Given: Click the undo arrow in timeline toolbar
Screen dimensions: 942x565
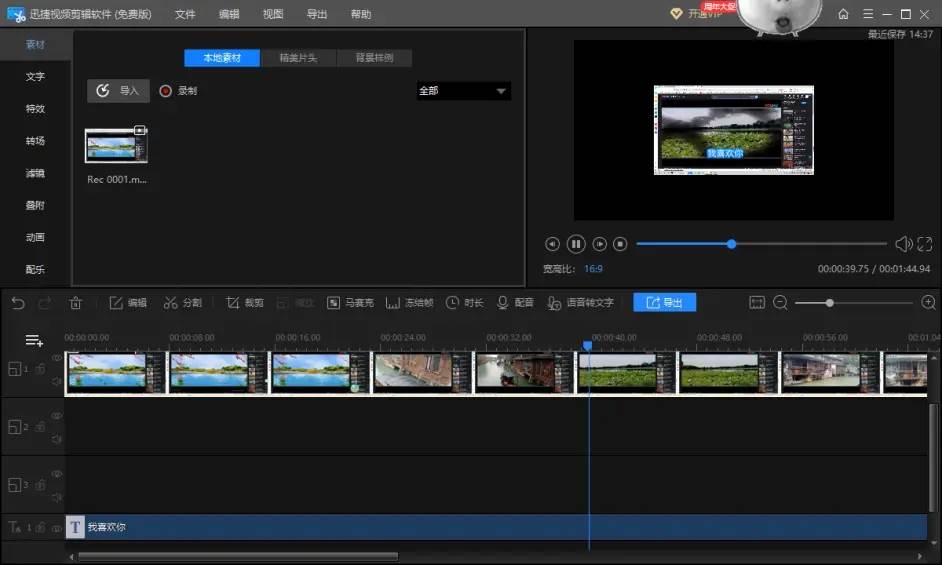Looking at the screenshot, I should [x=18, y=303].
